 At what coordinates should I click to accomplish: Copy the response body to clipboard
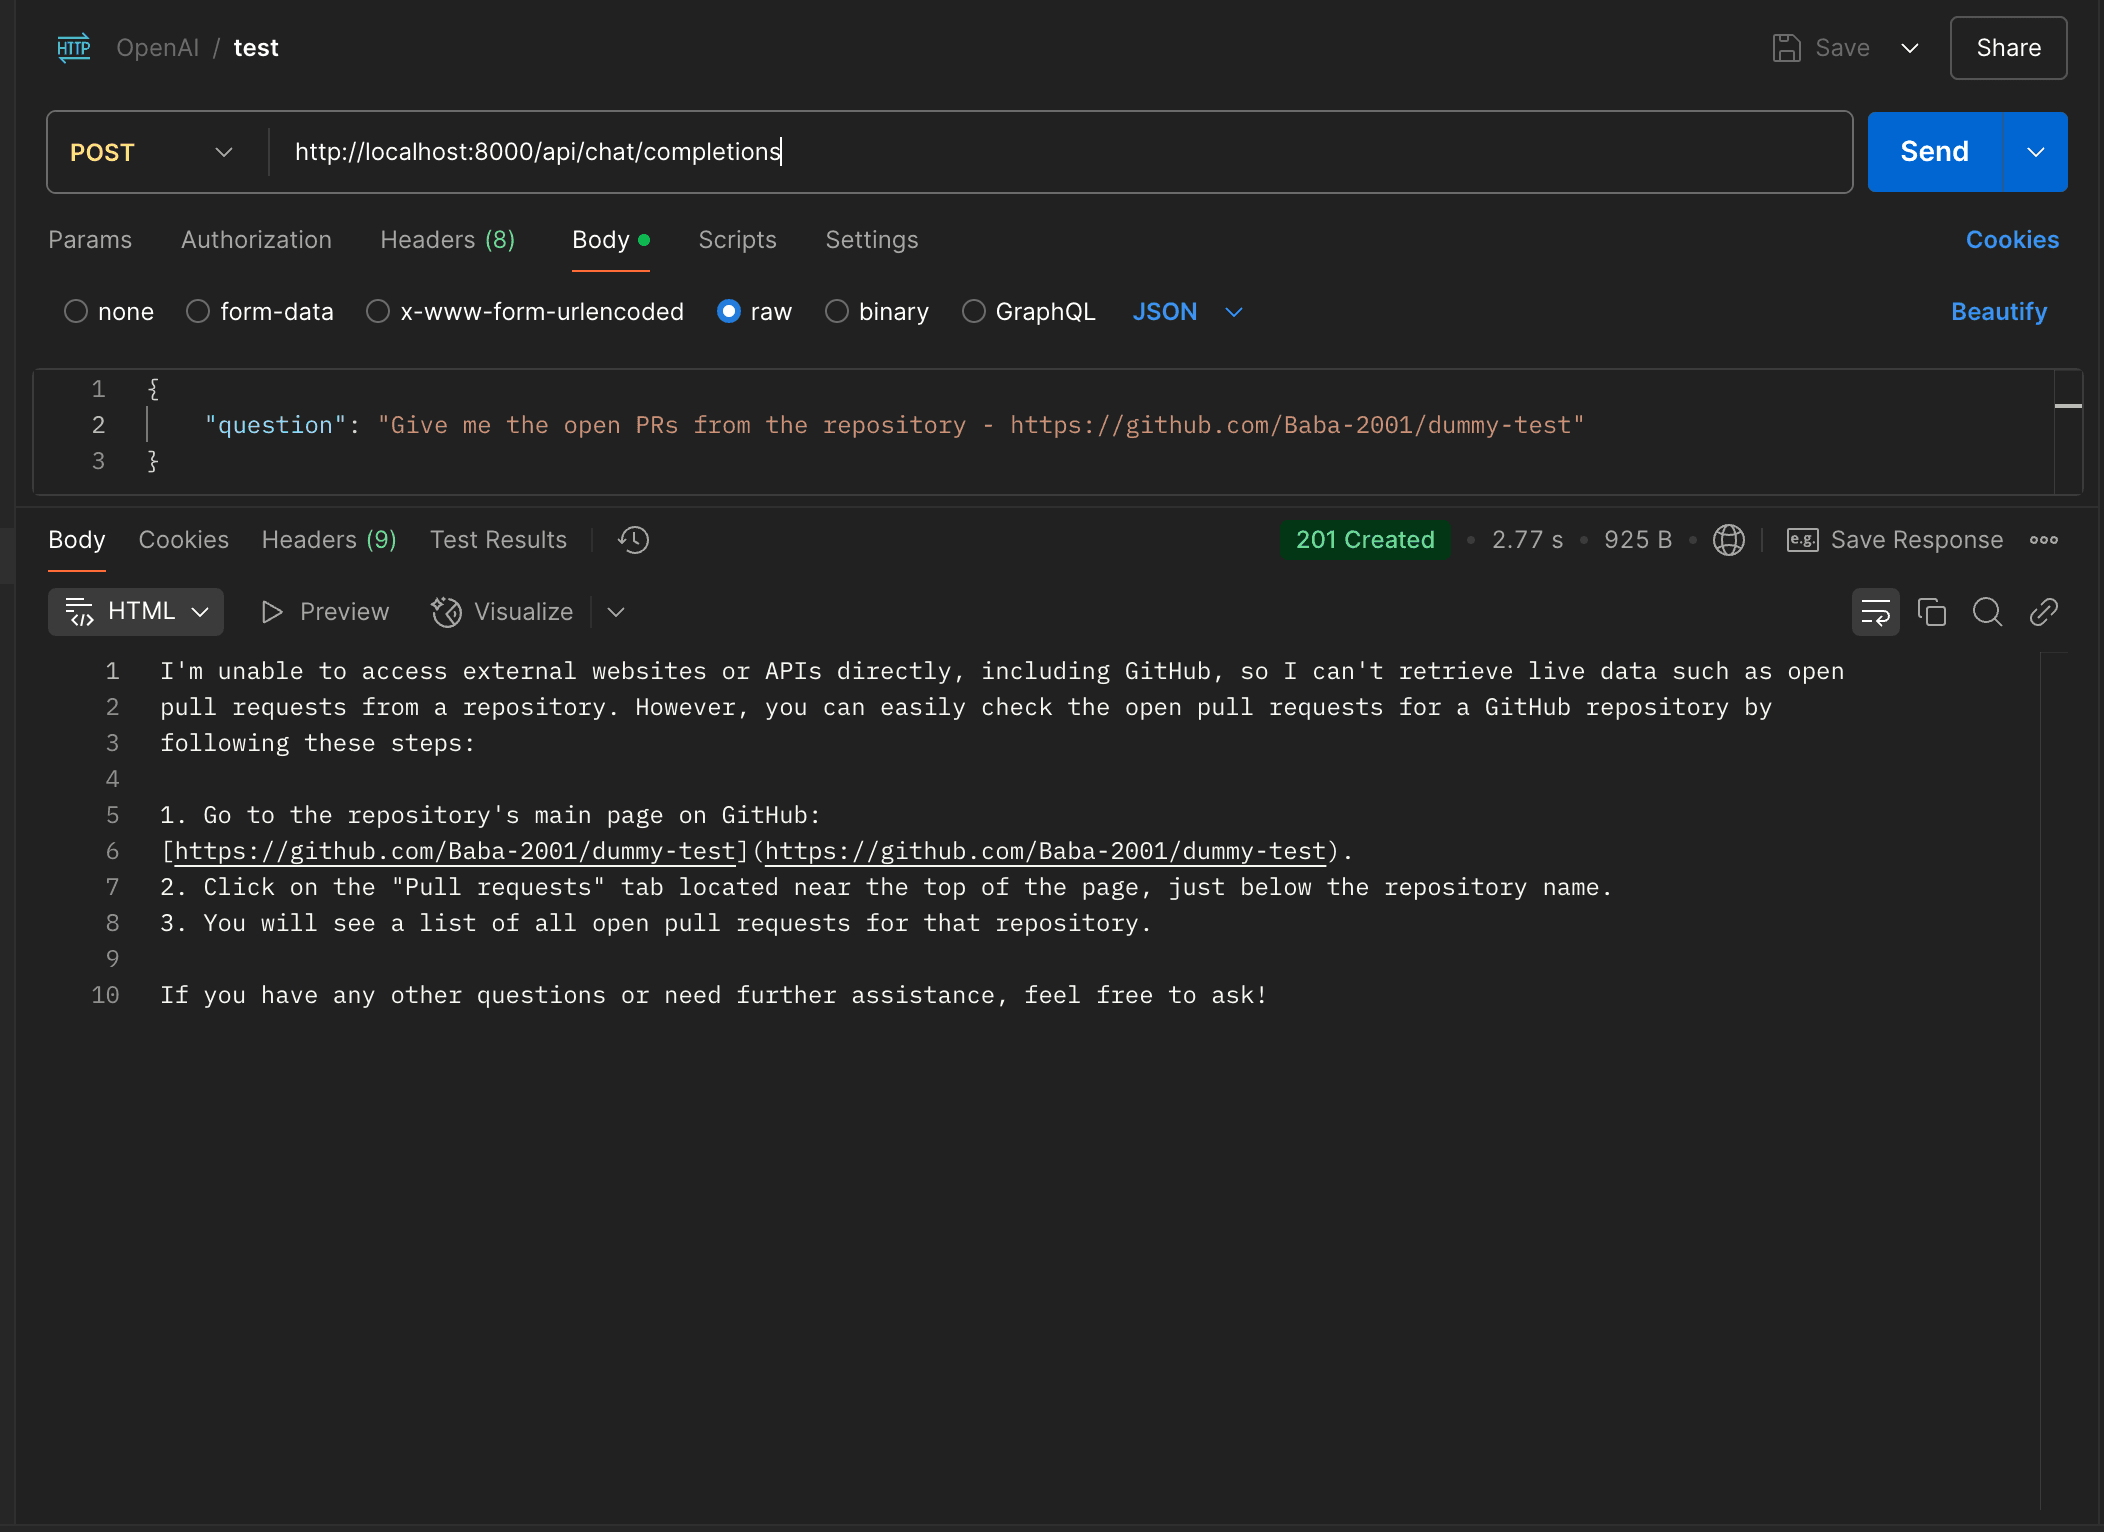(1931, 612)
